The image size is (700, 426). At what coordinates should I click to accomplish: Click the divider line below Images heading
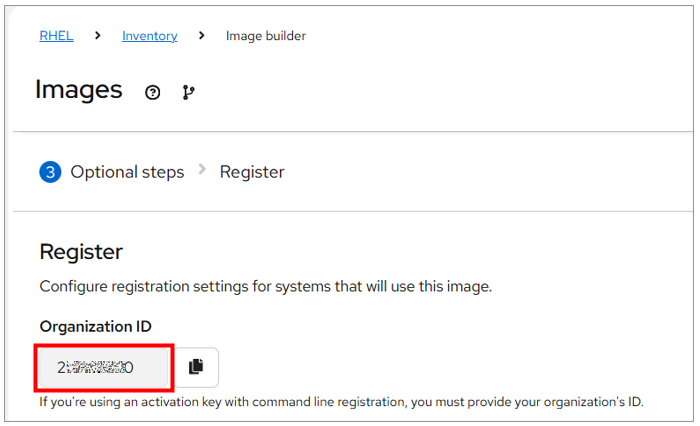[350, 131]
